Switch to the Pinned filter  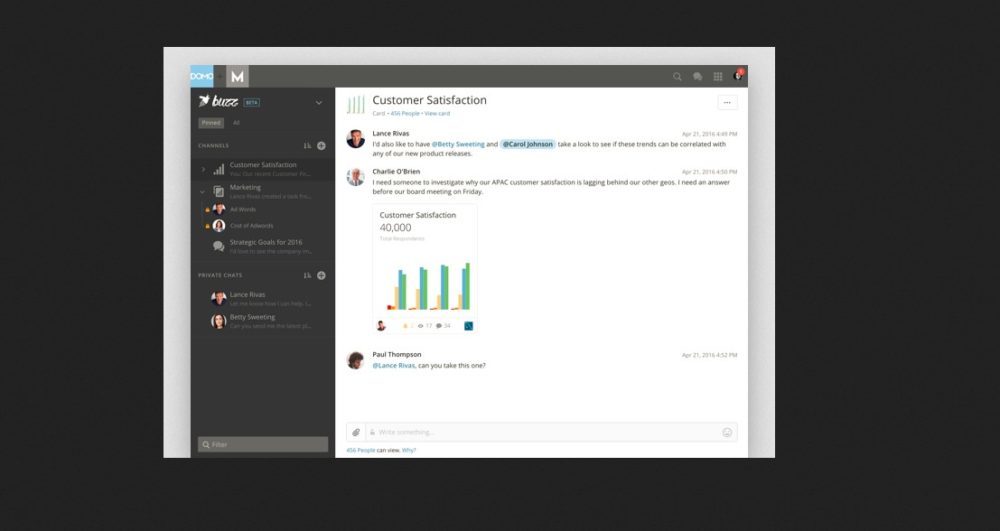pyautogui.click(x=211, y=123)
